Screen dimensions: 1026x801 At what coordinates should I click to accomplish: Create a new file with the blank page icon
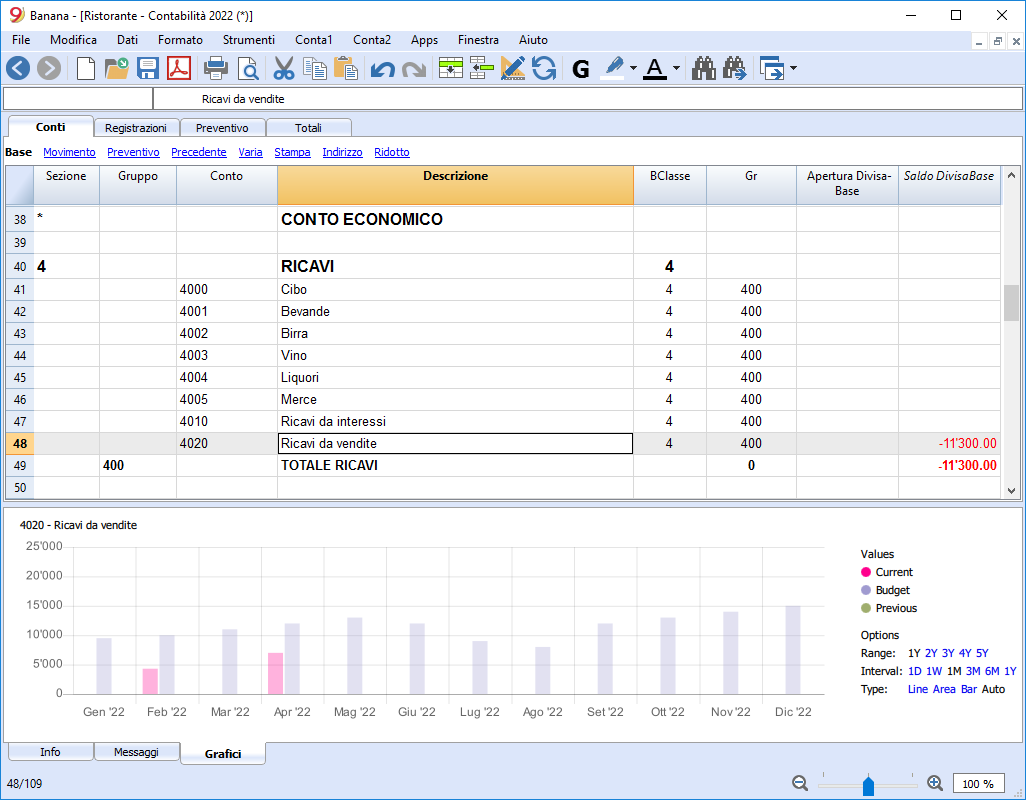pos(86,68)
